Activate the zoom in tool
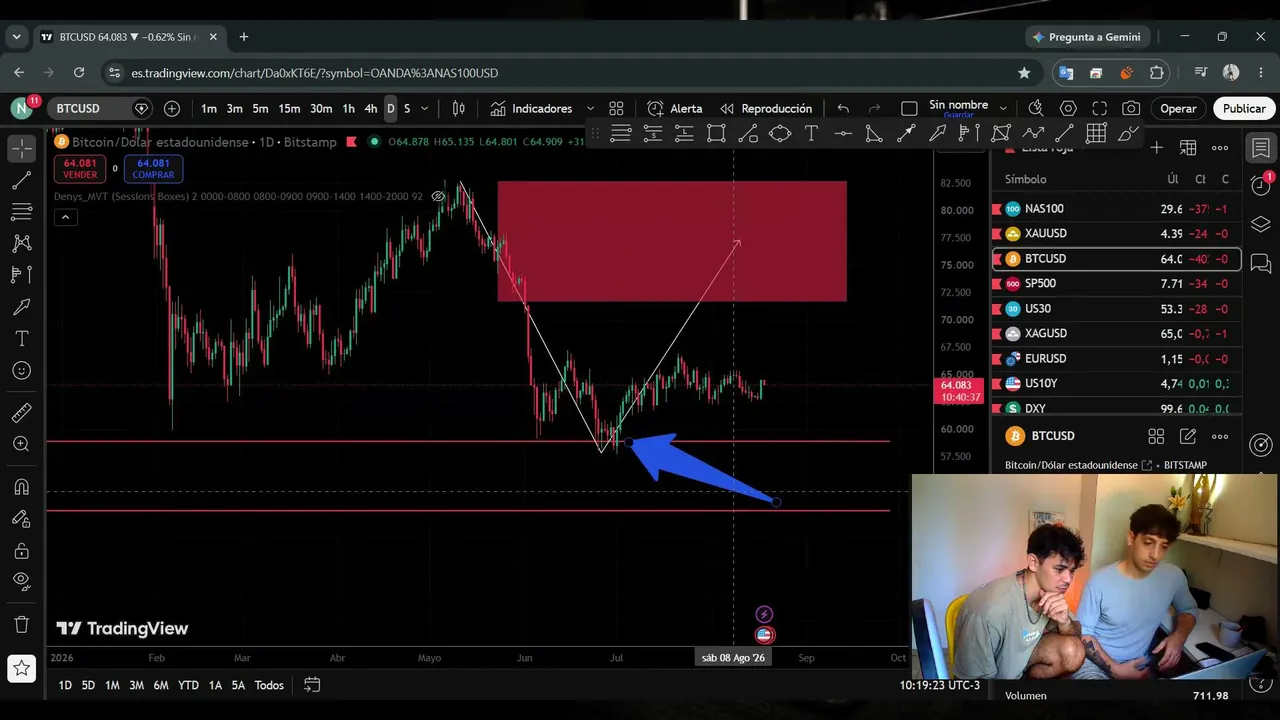Screen dimensions: 1280x720 pos(21,444)
